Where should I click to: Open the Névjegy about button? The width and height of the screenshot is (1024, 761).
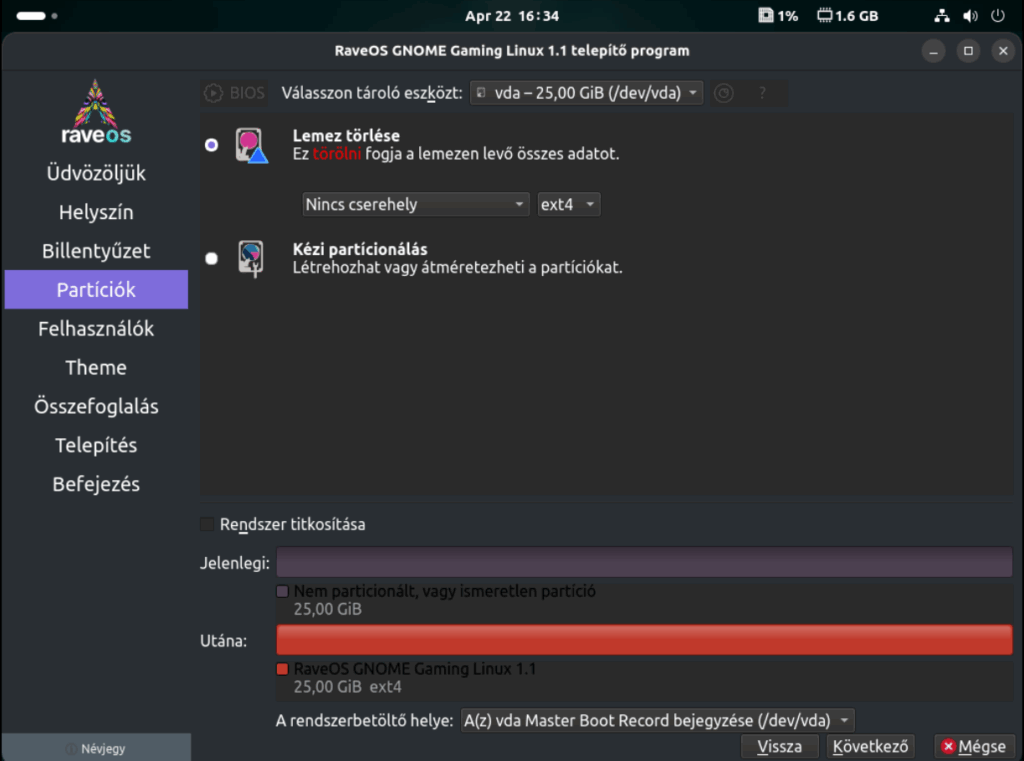point(96,748)
